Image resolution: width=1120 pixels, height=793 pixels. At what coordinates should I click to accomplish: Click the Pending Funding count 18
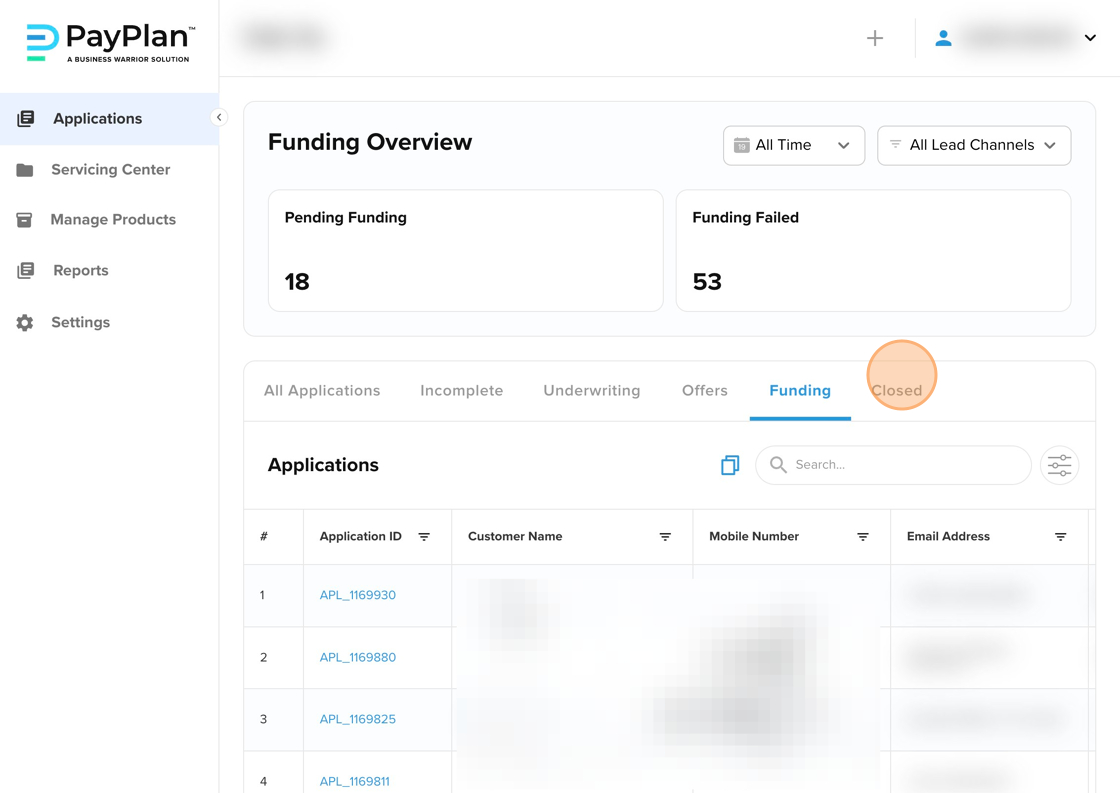tap(297, 281)
